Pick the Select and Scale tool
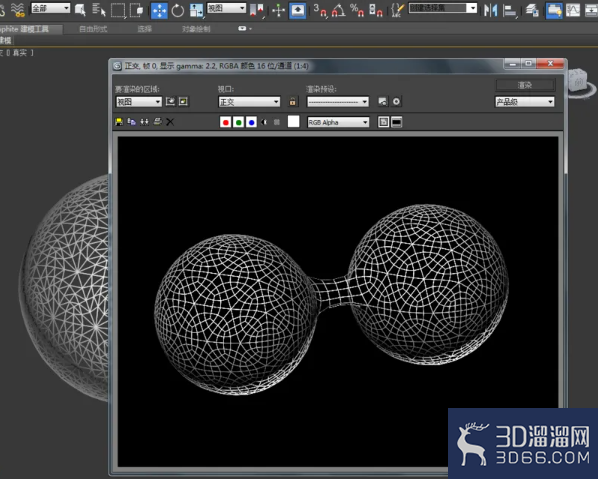This screenshot has height=479, width=598. [196, 10]
